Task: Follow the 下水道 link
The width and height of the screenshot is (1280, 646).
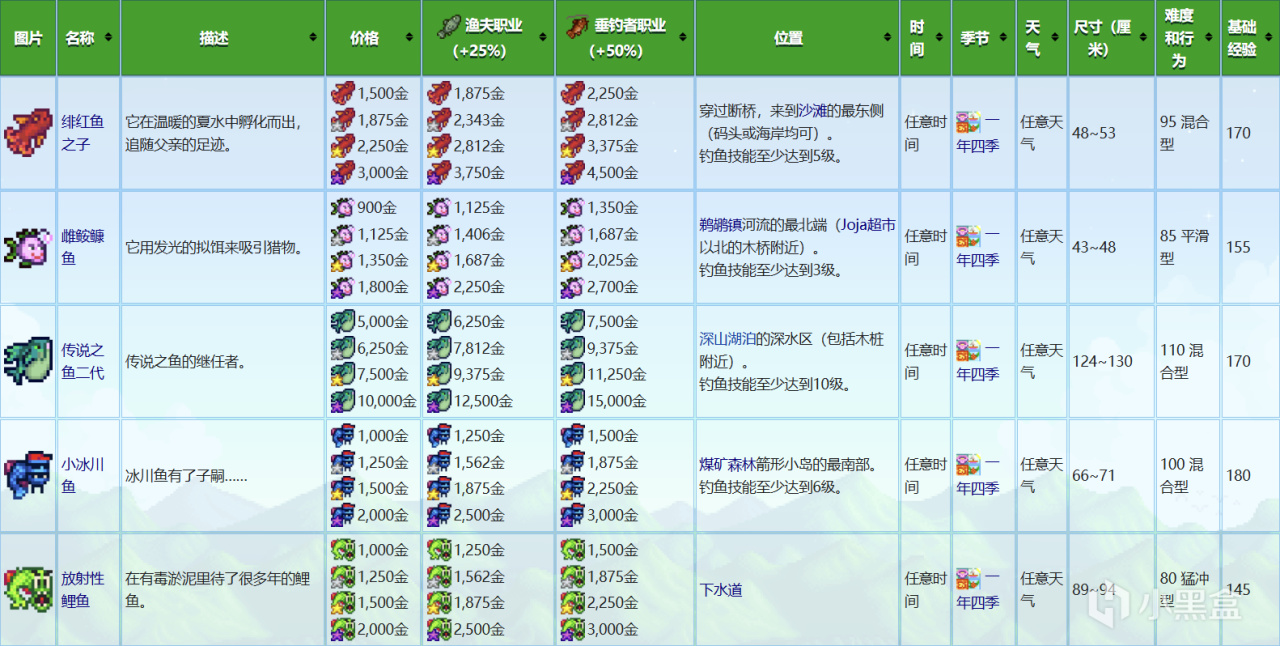Action: click(x=721, y=589)
